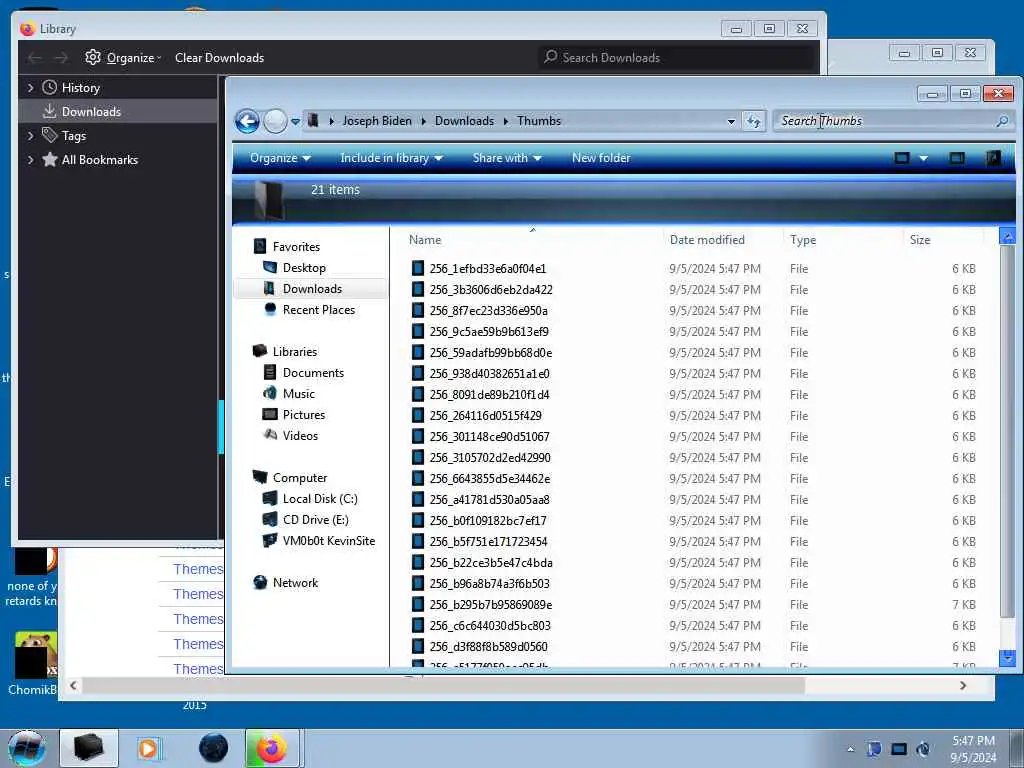Click Joseph Biden in address breadcrumb

tap(377, 121)
